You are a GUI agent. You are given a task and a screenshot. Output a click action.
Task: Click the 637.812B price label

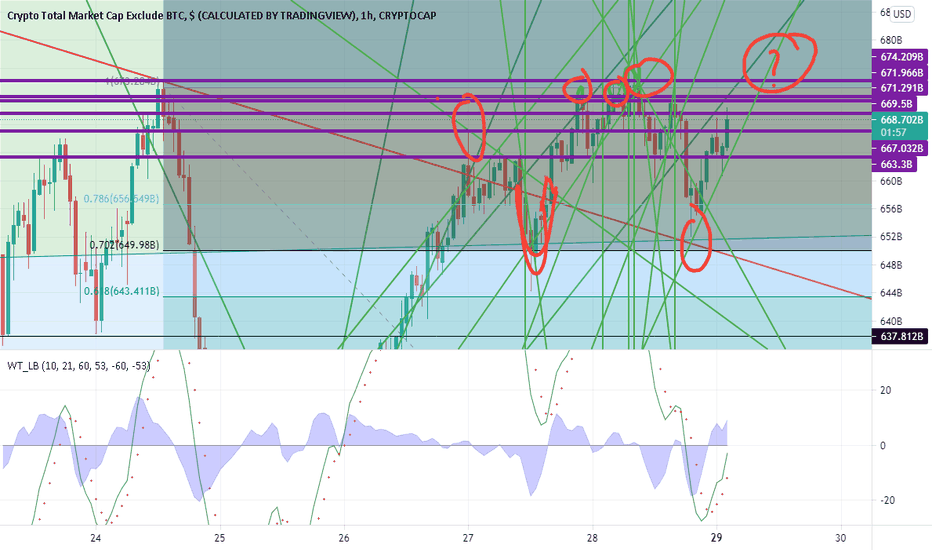pos(902,337)
